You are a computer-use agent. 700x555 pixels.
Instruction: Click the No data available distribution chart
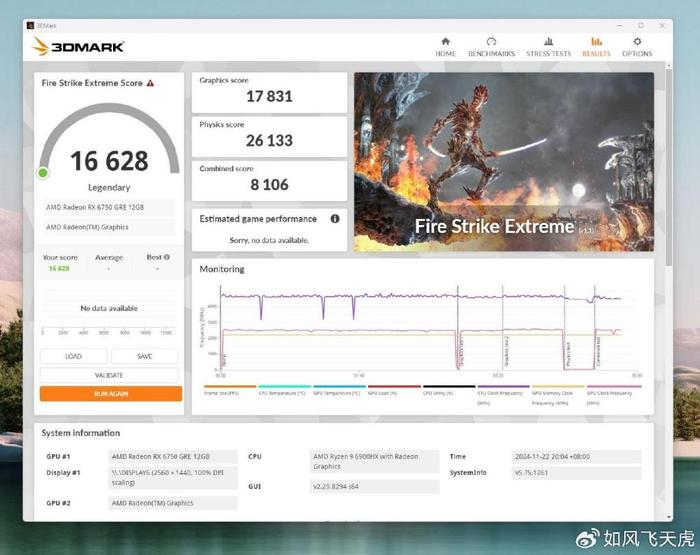[x=109, y=310]
